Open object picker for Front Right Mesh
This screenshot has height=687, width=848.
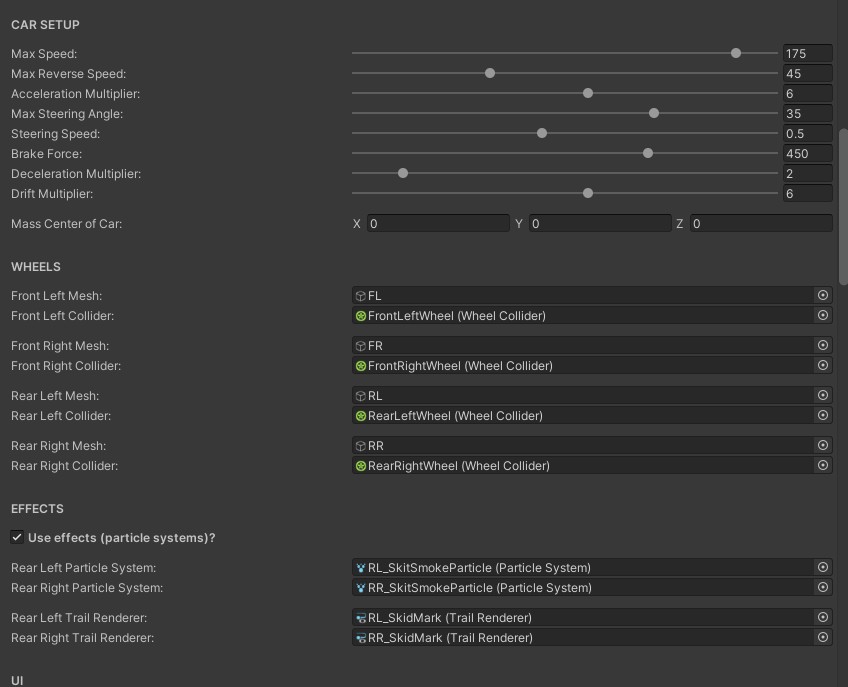click(823, 345)
